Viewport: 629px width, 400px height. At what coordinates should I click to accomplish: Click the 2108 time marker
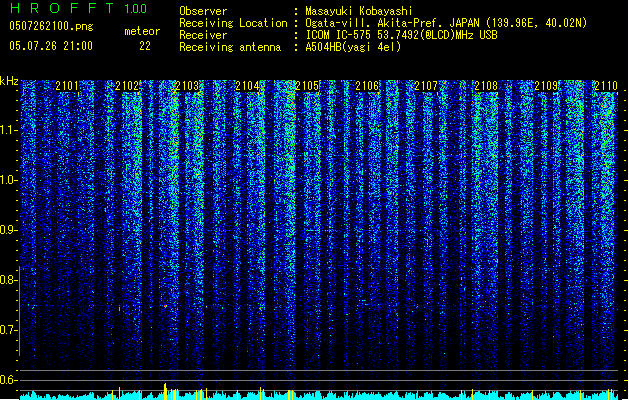point(486,86)
